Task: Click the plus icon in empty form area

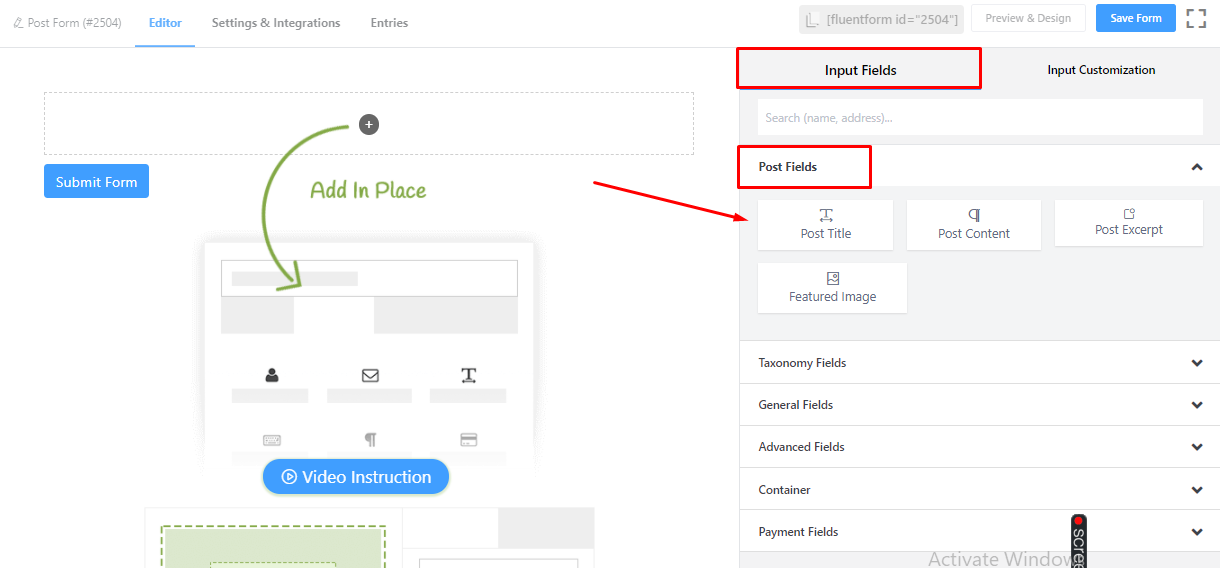Action: click(x=369, y=125)
